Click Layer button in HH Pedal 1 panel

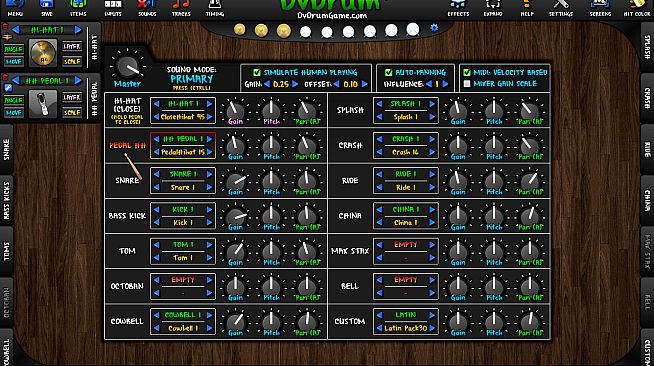72,98
